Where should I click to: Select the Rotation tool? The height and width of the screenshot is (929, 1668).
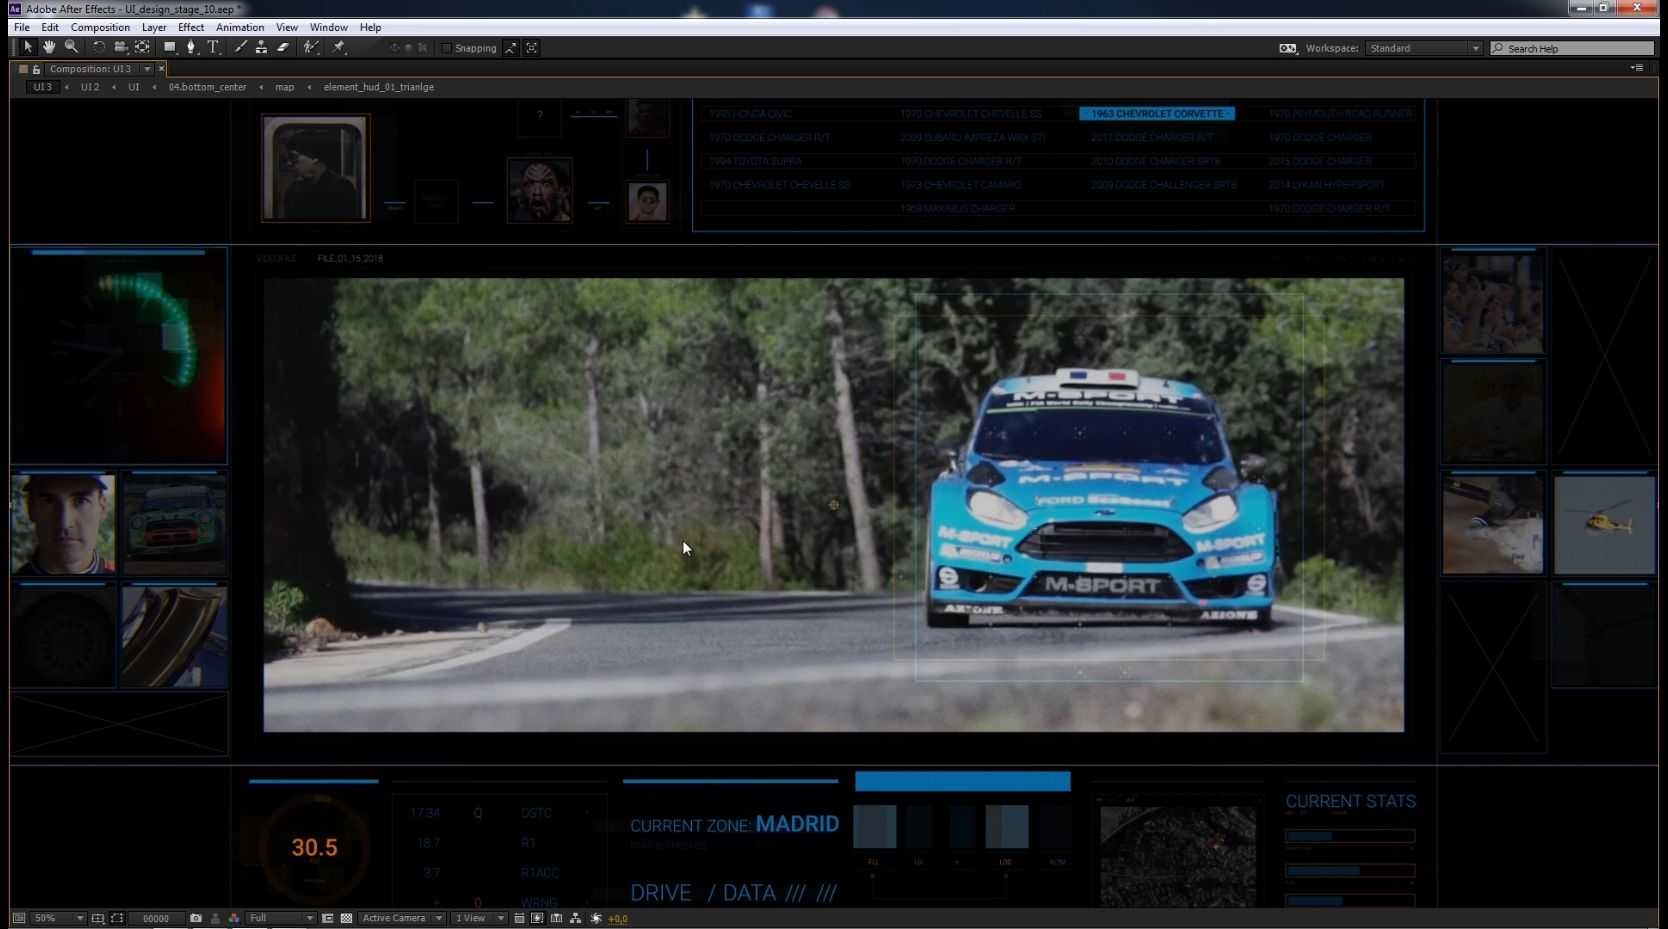tap(98, 47)
